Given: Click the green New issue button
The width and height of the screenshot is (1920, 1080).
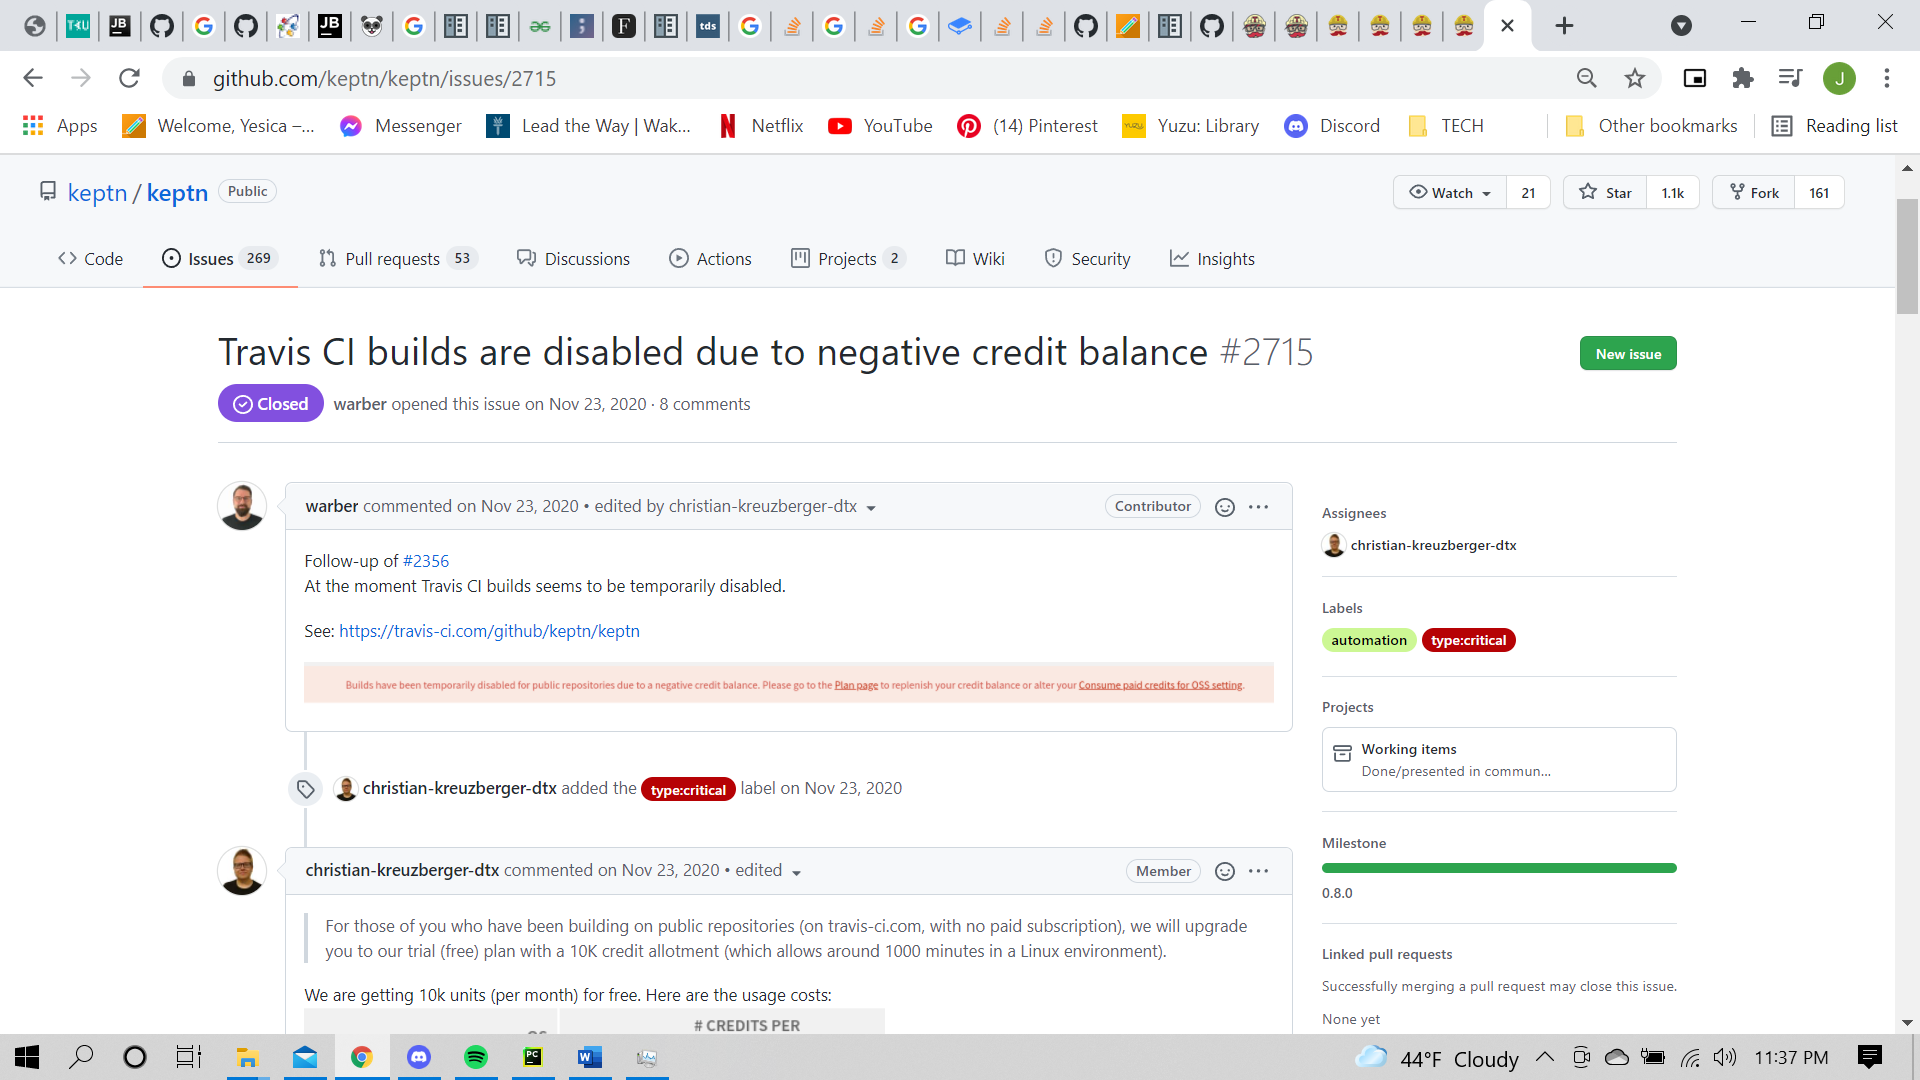Looking at the screenshot, I should pyautogui.click(x=1628, y=354).
